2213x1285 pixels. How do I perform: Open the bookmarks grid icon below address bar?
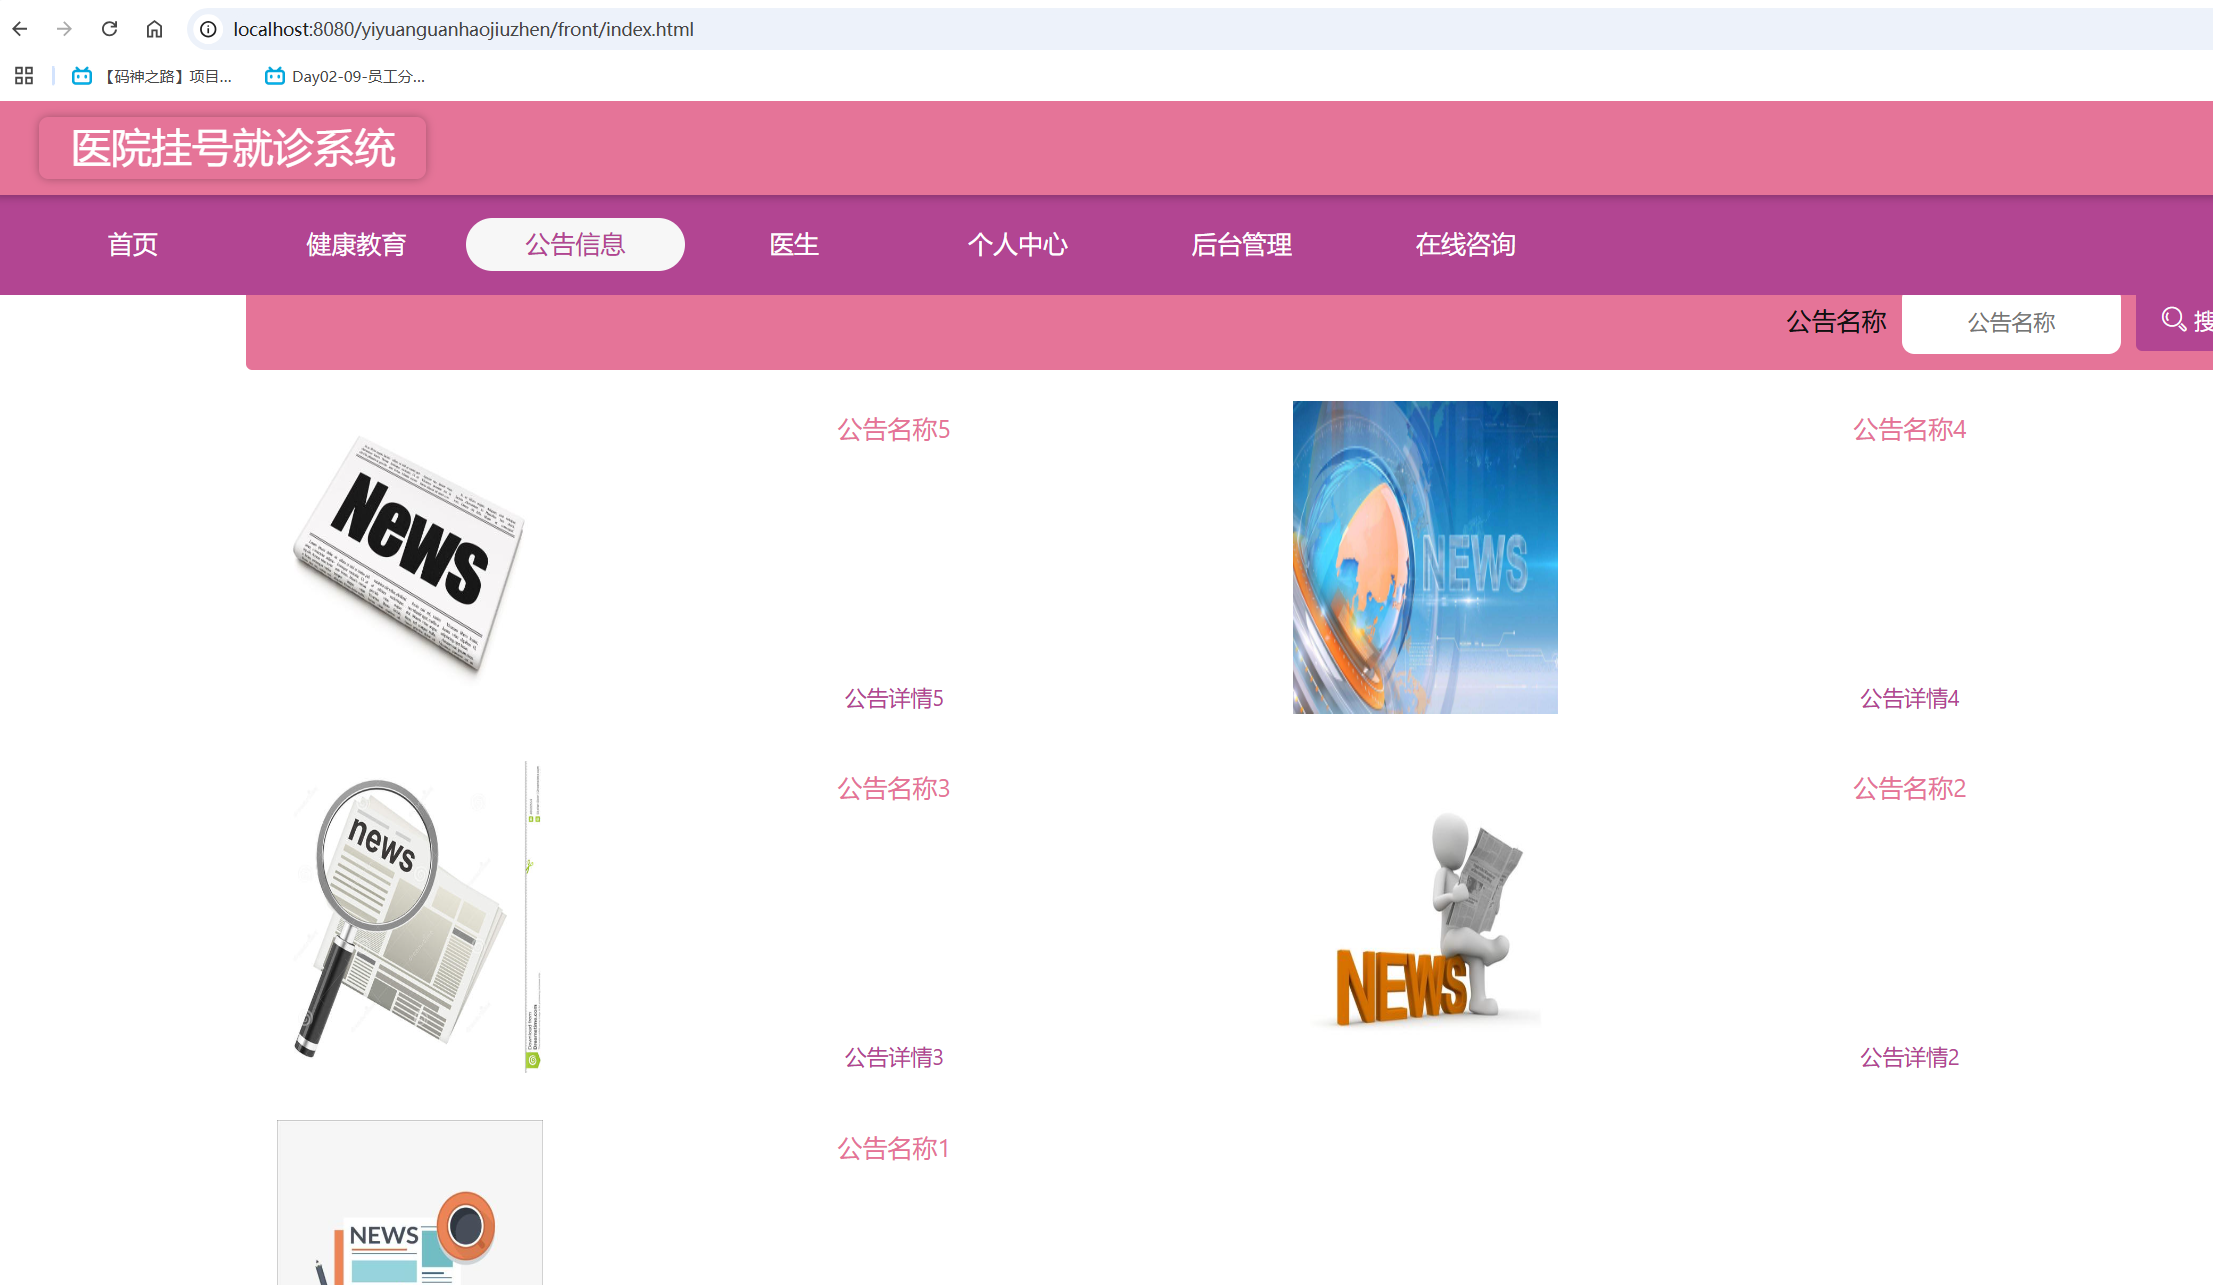(x=23, y=75)
